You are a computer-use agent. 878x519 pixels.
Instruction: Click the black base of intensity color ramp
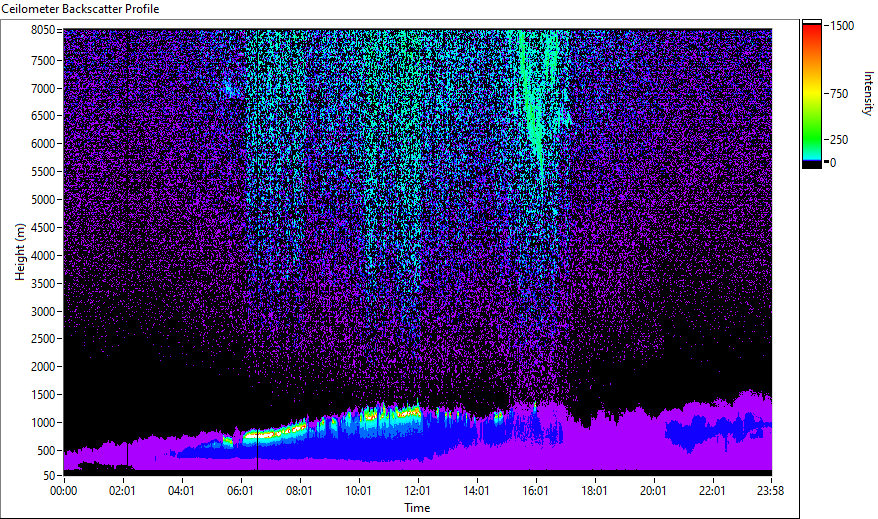pos(812,165)
